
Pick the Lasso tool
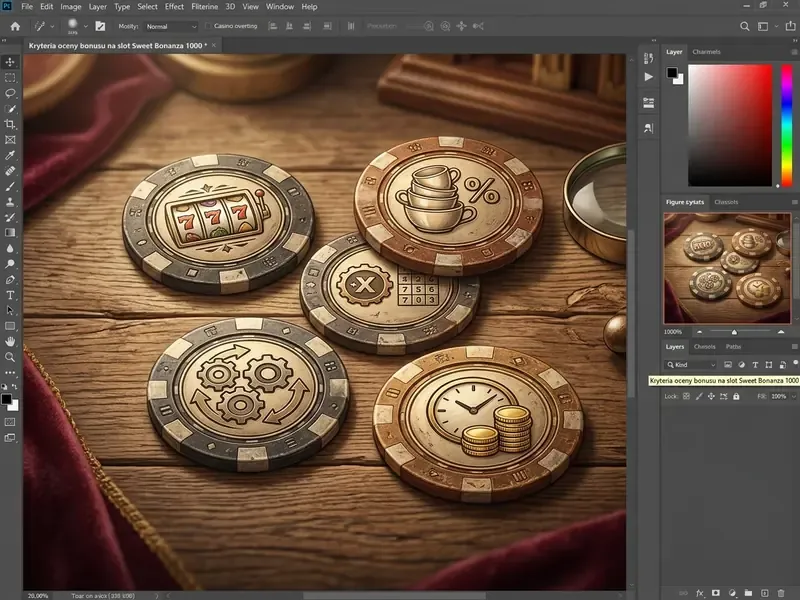pos(10,93)
